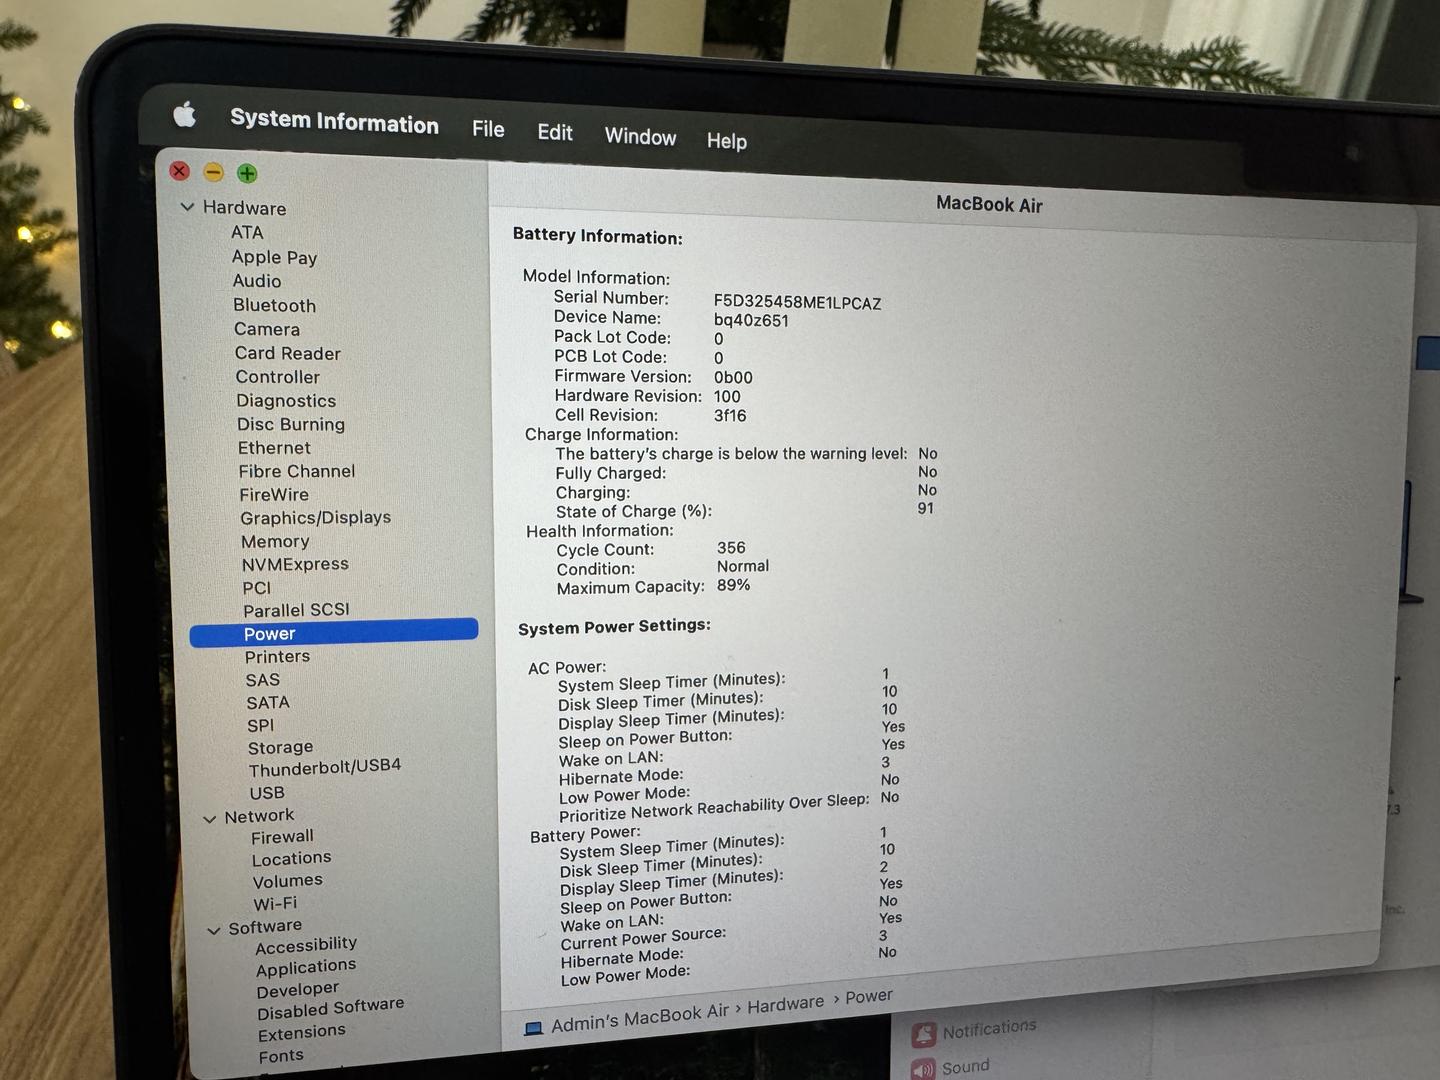Select Extensions under Software
The image size is (1440, 1080).
(302, 1033)
